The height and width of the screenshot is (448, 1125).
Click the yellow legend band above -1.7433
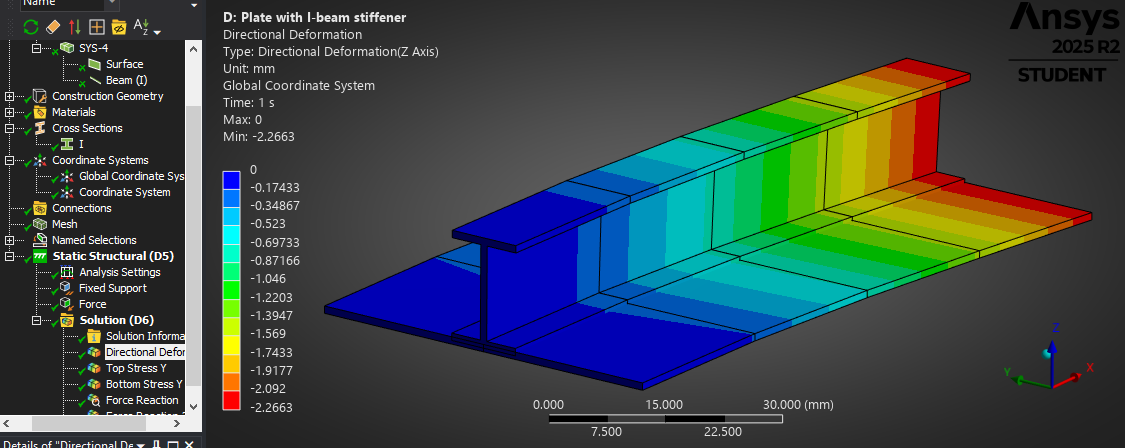click(x=231, y=345)
